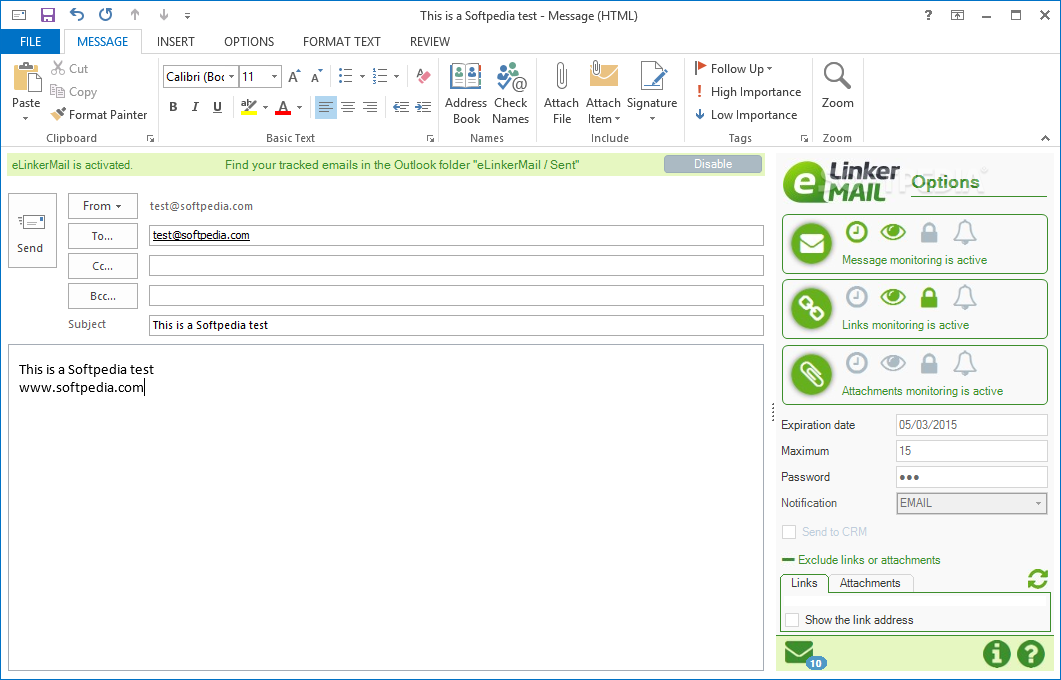This screenshot has height=680, width=1061.
Task: Decrease the paragraph indent
Action: [x=401, y=107]
